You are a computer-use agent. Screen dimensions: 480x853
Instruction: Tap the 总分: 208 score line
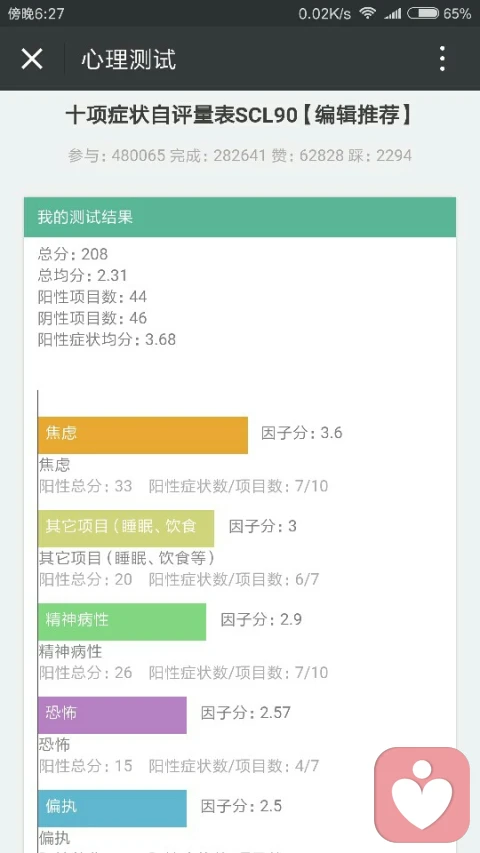coord(73,254)
